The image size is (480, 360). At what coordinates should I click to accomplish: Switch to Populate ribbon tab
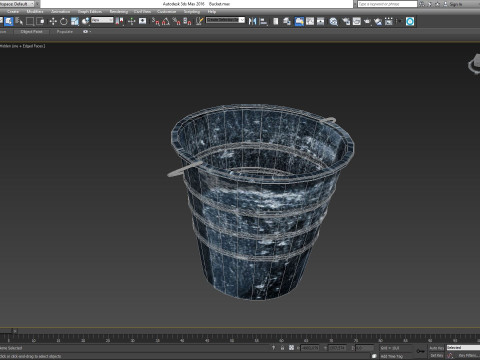pos(65,32)
